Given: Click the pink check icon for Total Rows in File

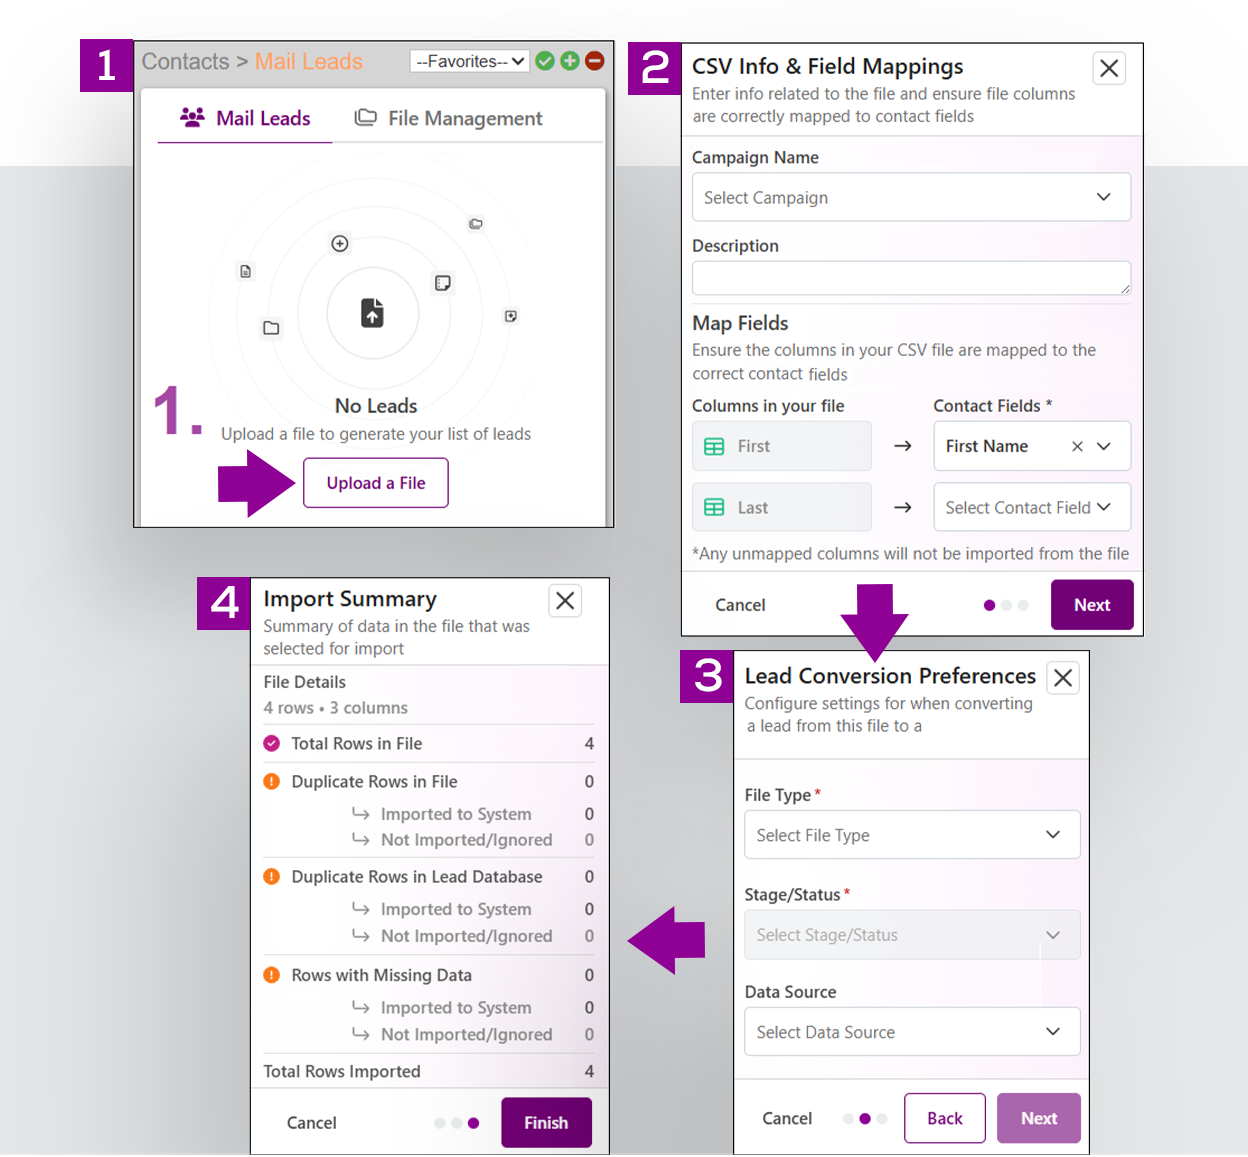Looking at the screenshot, I should pyautogui.click(x=271, y=743).
